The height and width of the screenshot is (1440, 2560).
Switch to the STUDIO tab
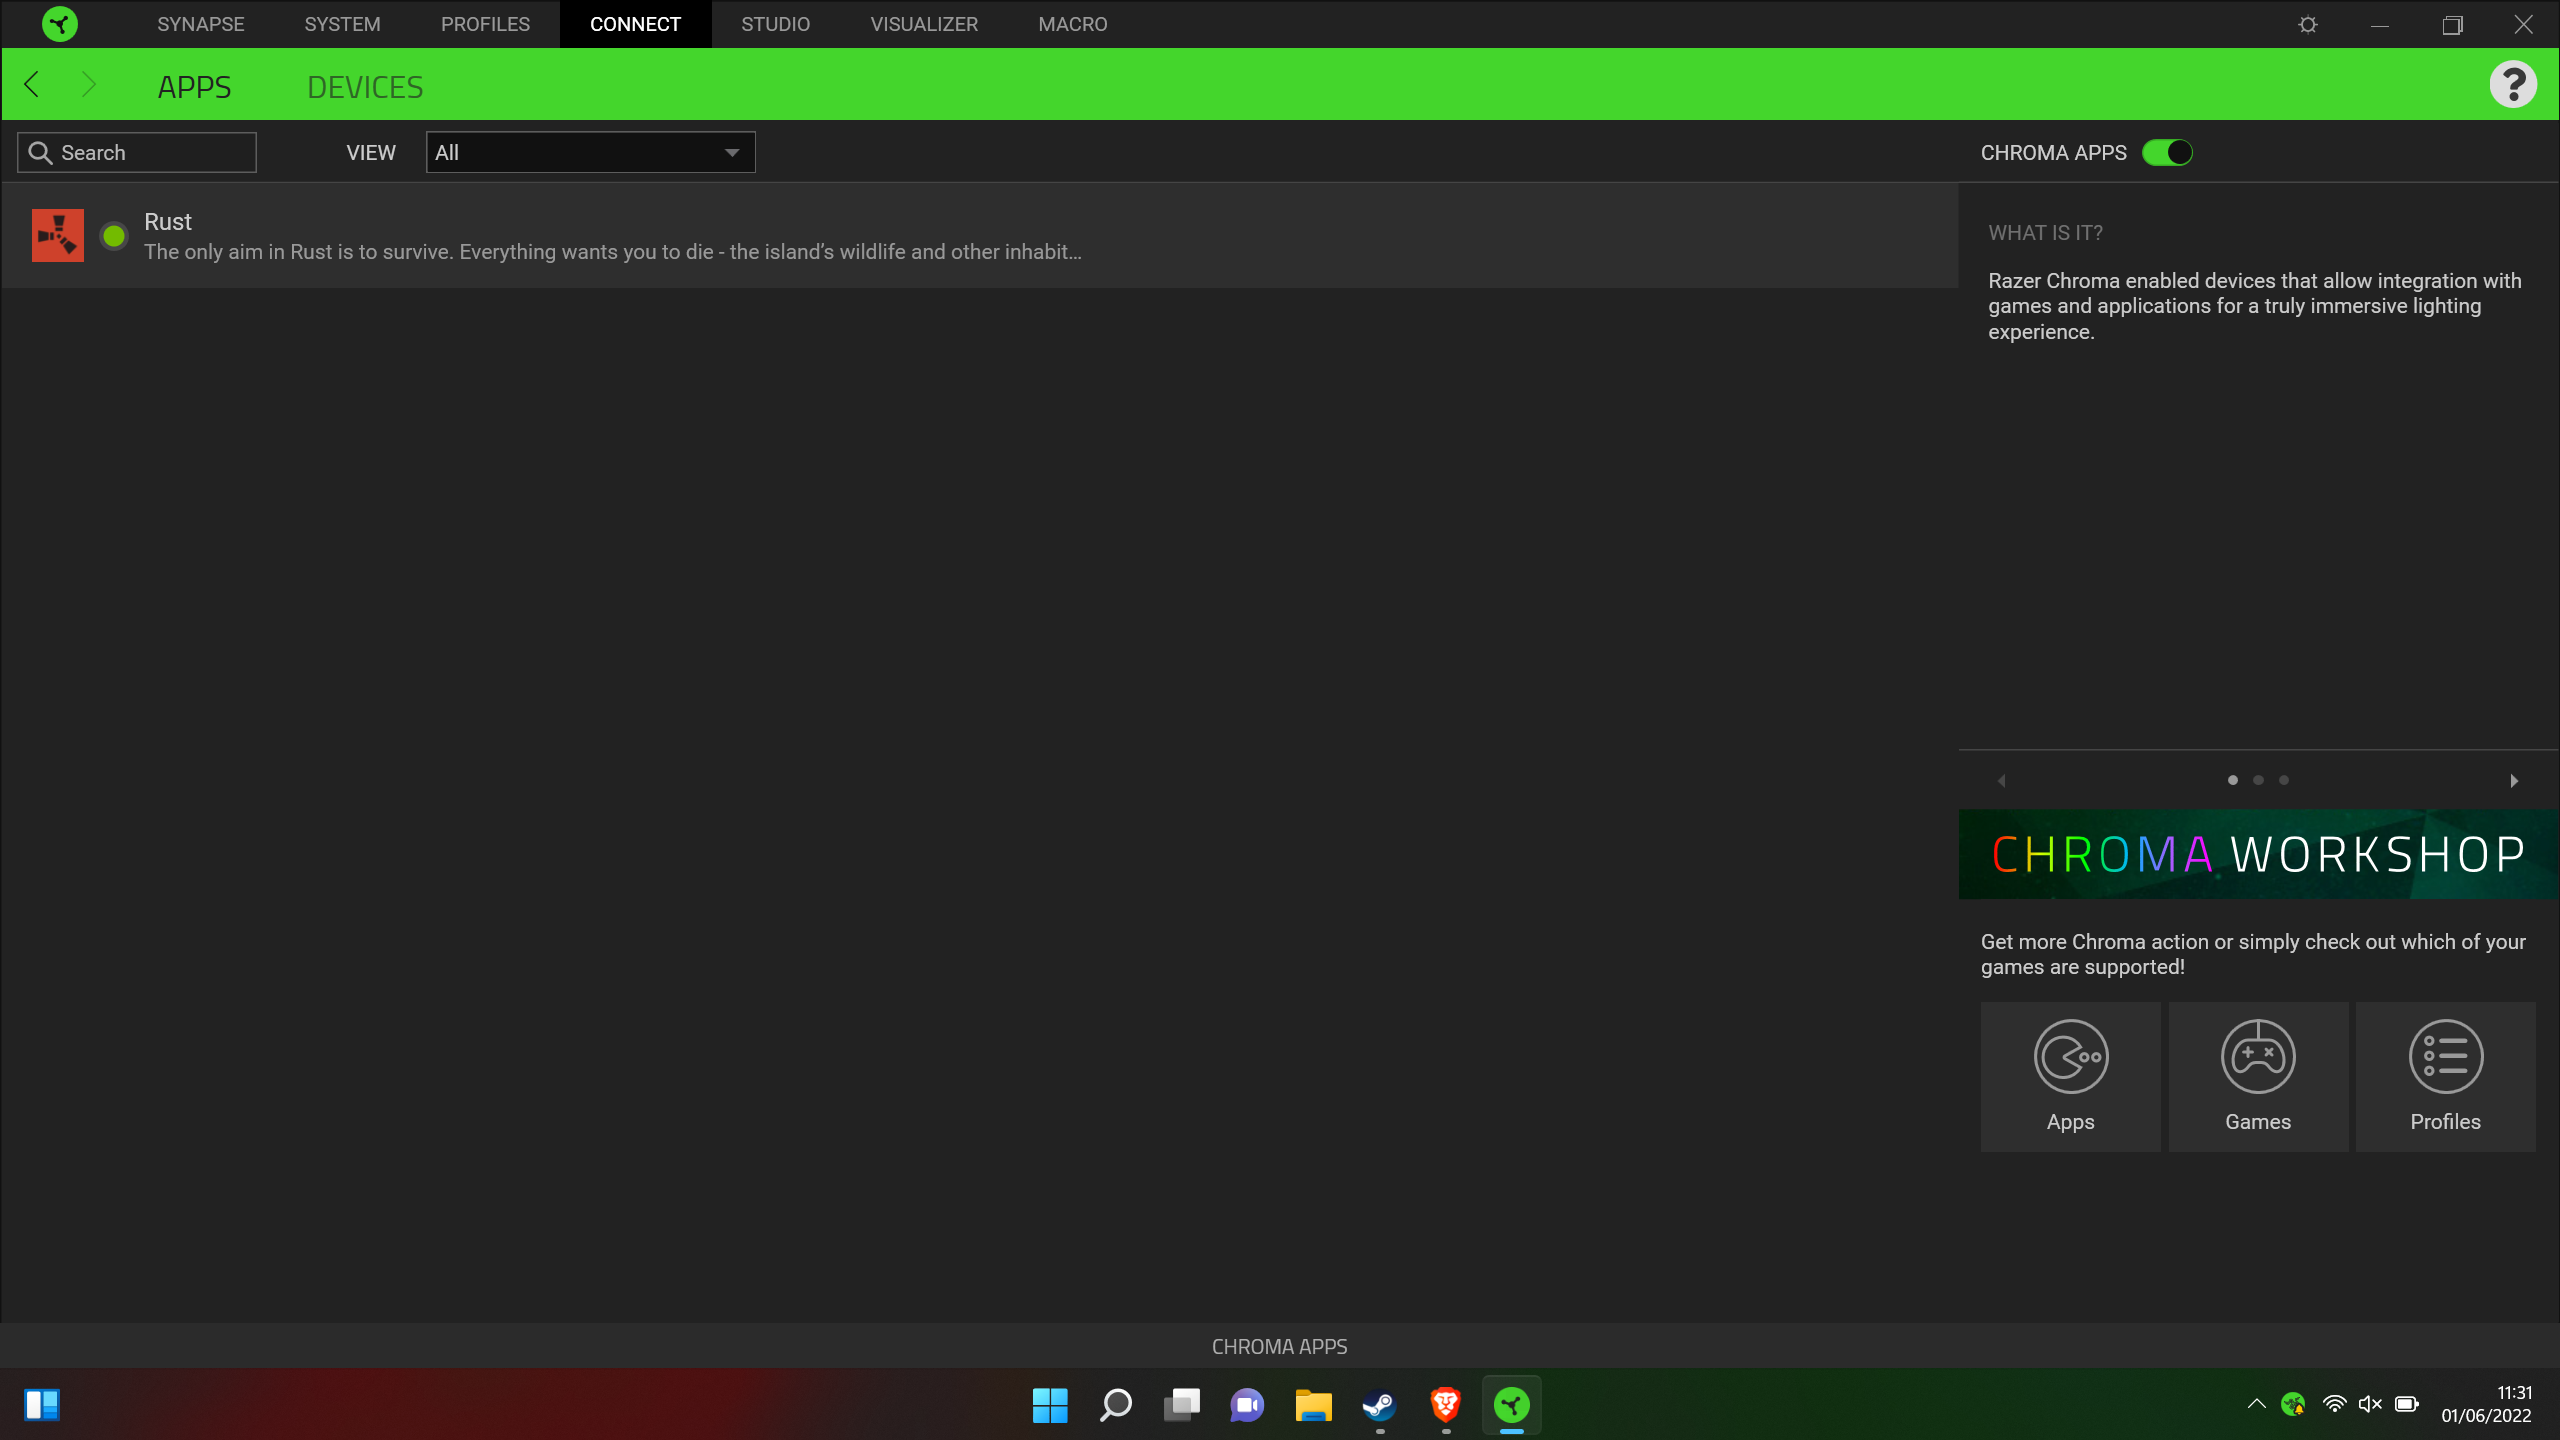tap(775, 24)
